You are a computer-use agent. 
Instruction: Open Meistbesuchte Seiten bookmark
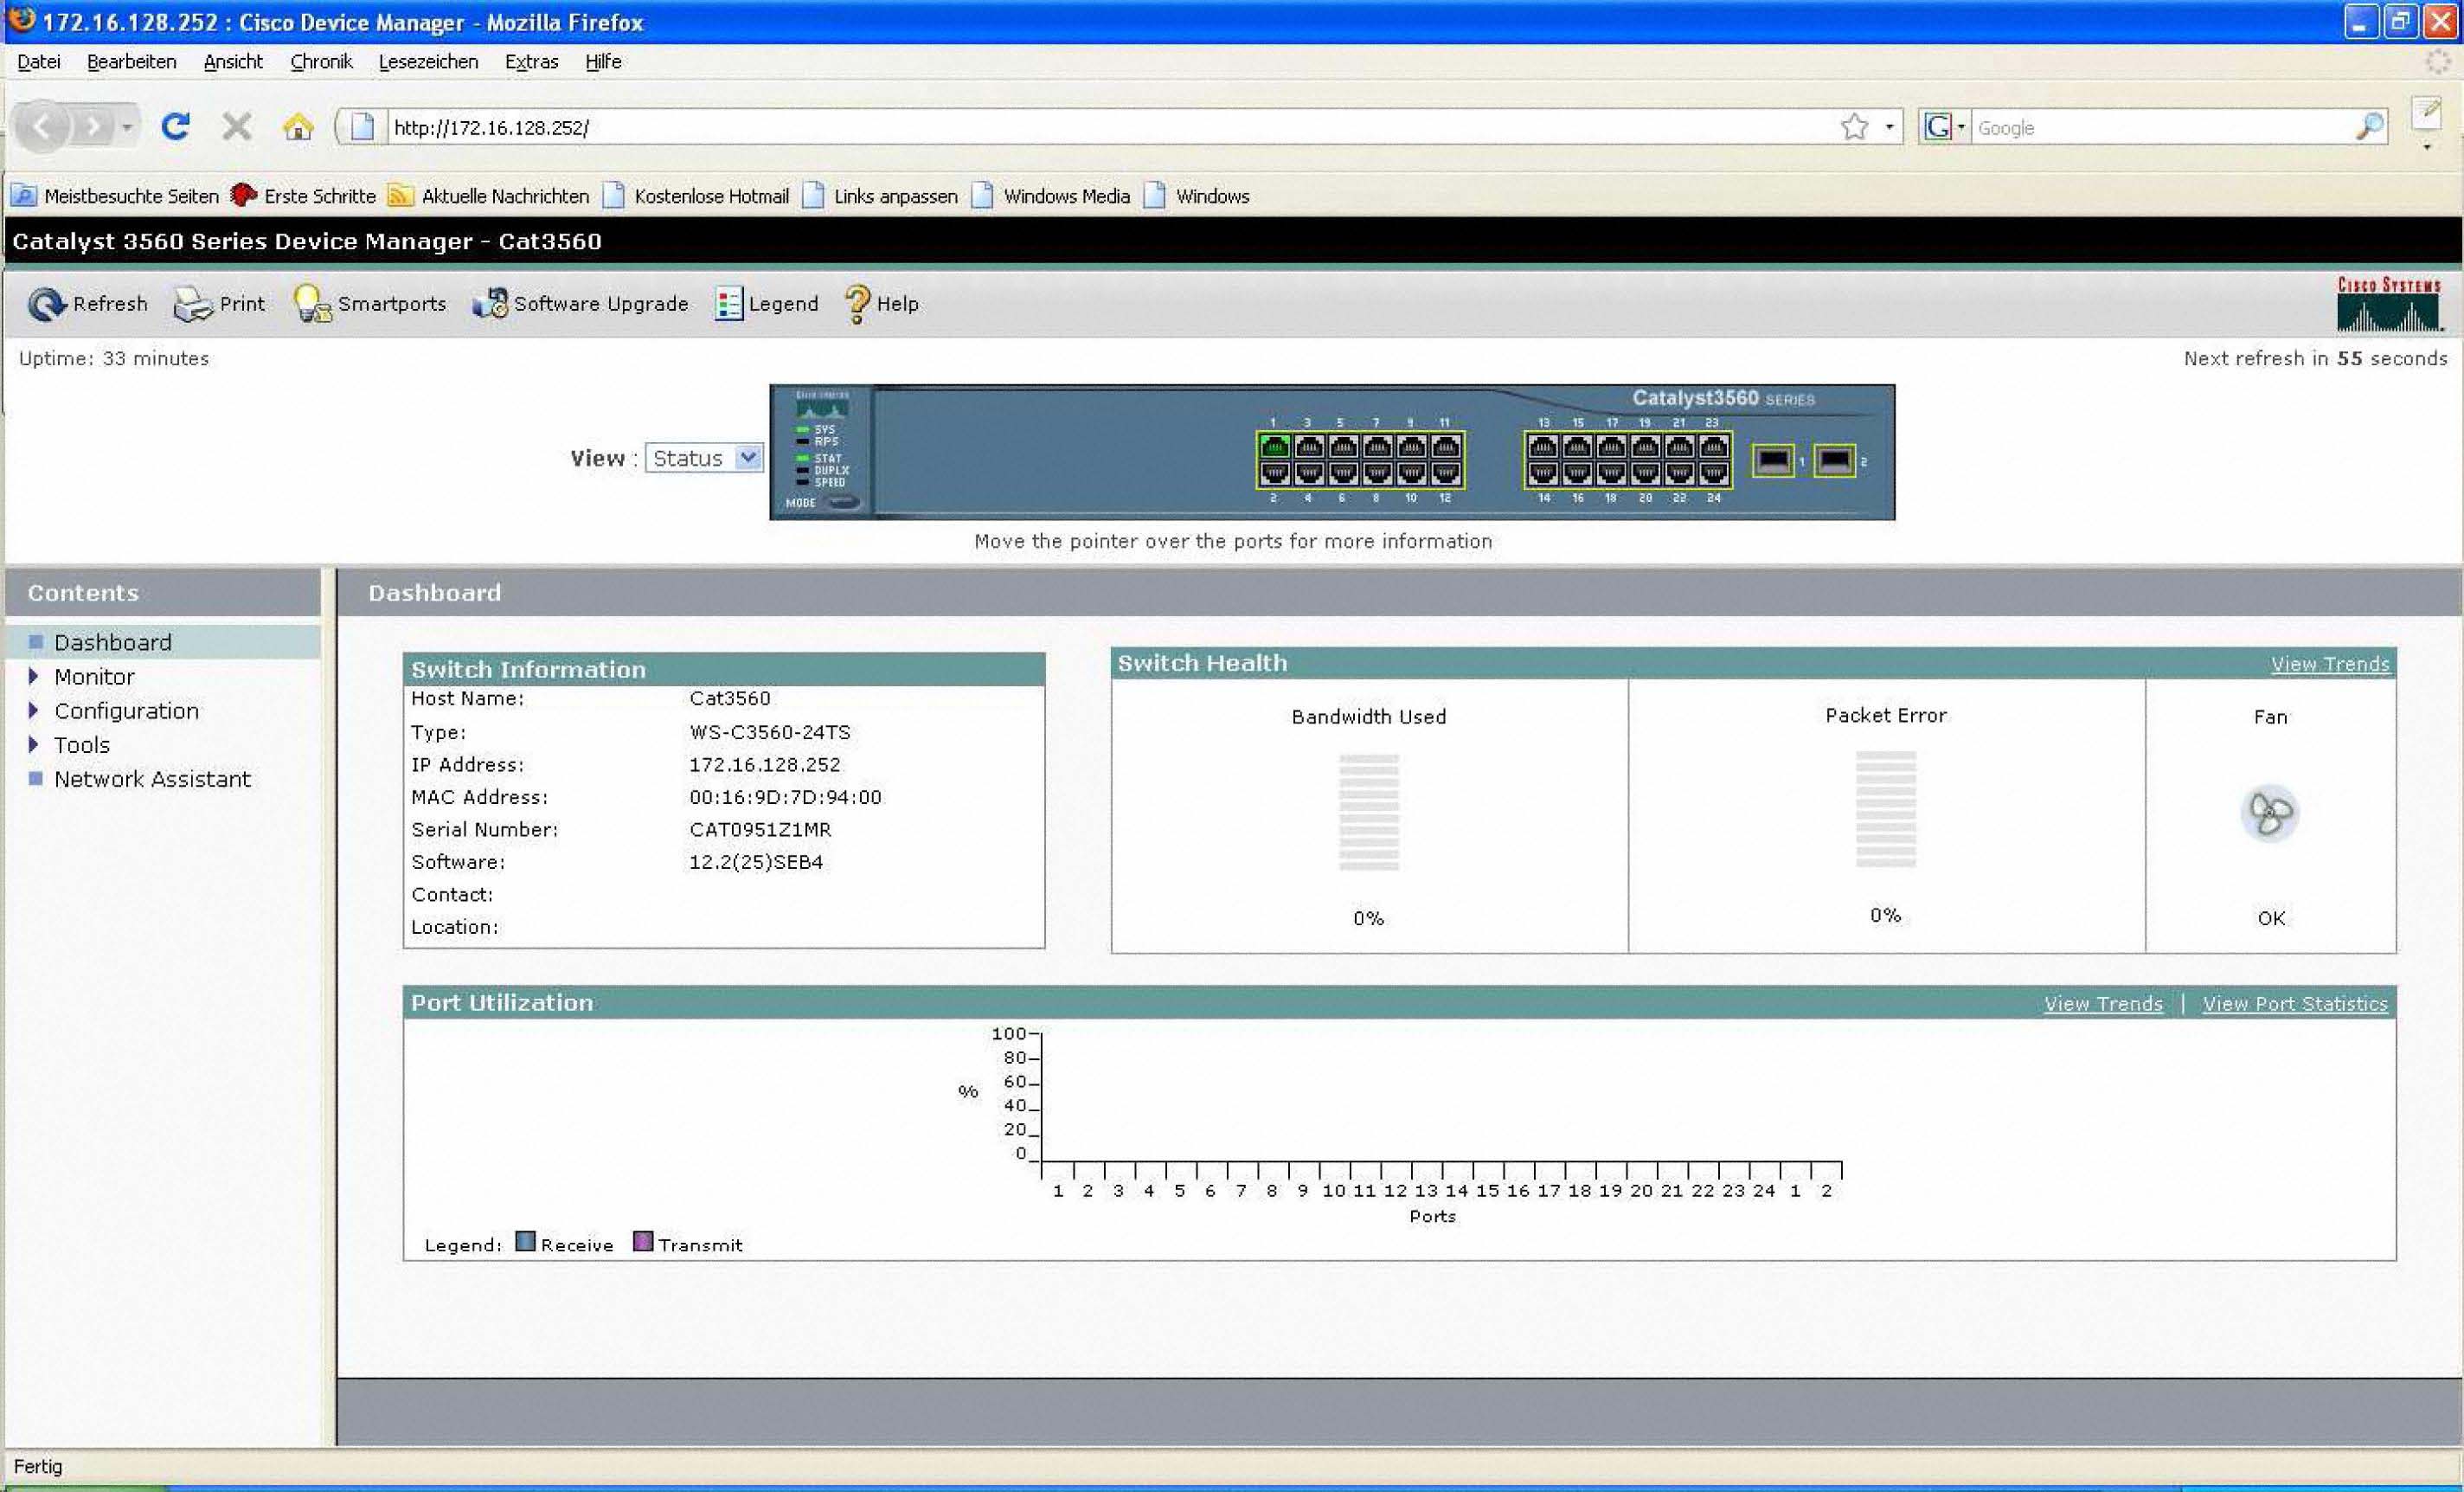(x=114, y=196)
